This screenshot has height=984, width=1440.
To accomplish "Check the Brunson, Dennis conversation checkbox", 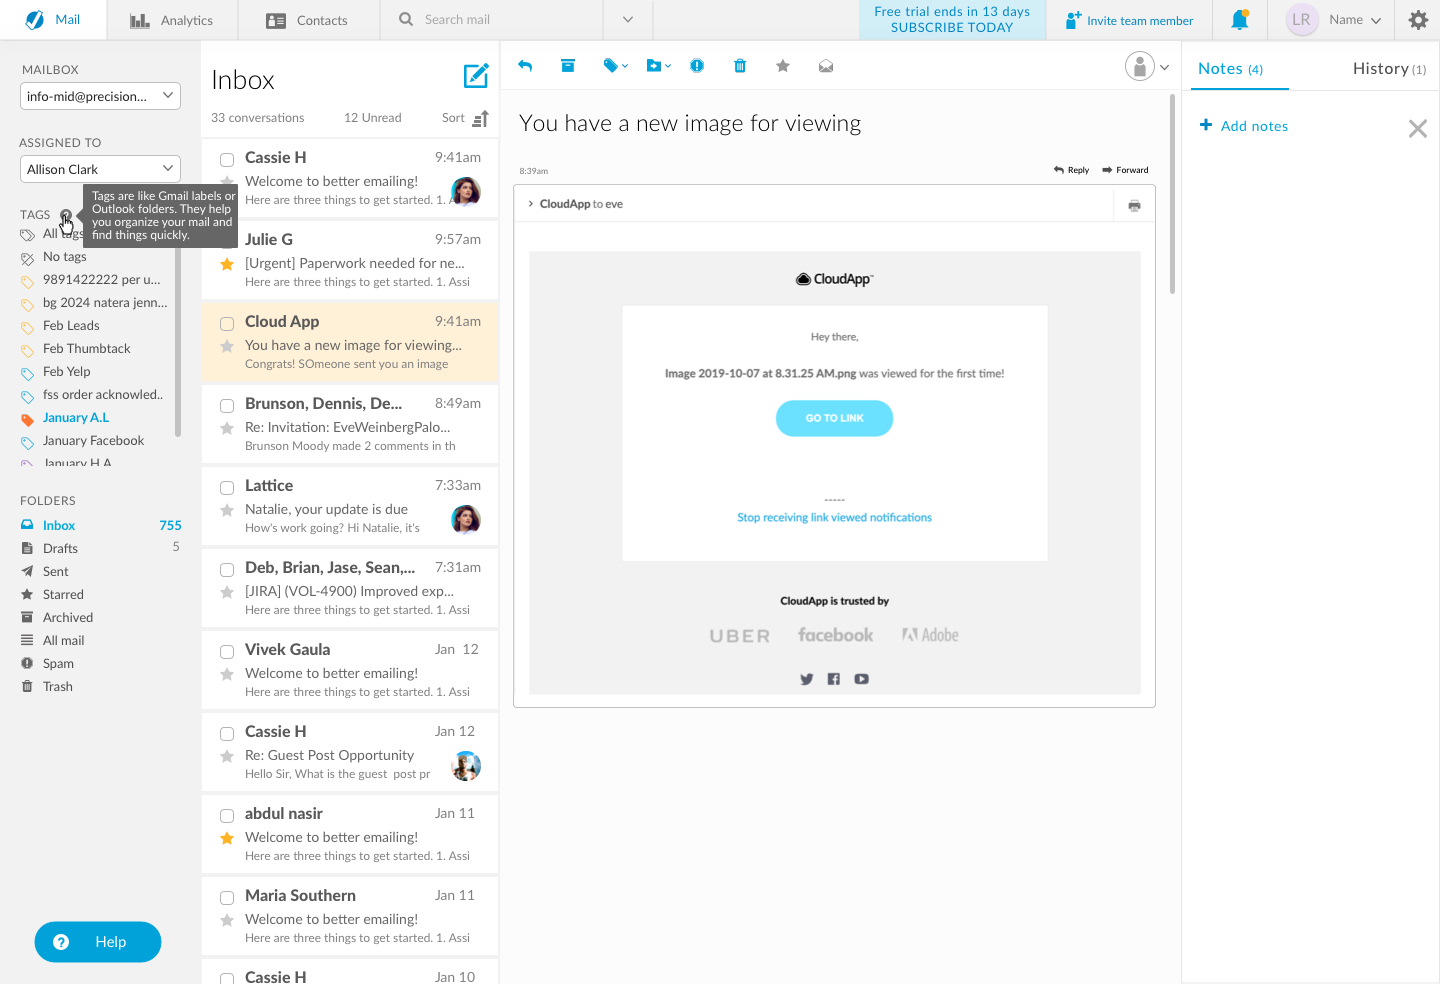I will 227,406.
